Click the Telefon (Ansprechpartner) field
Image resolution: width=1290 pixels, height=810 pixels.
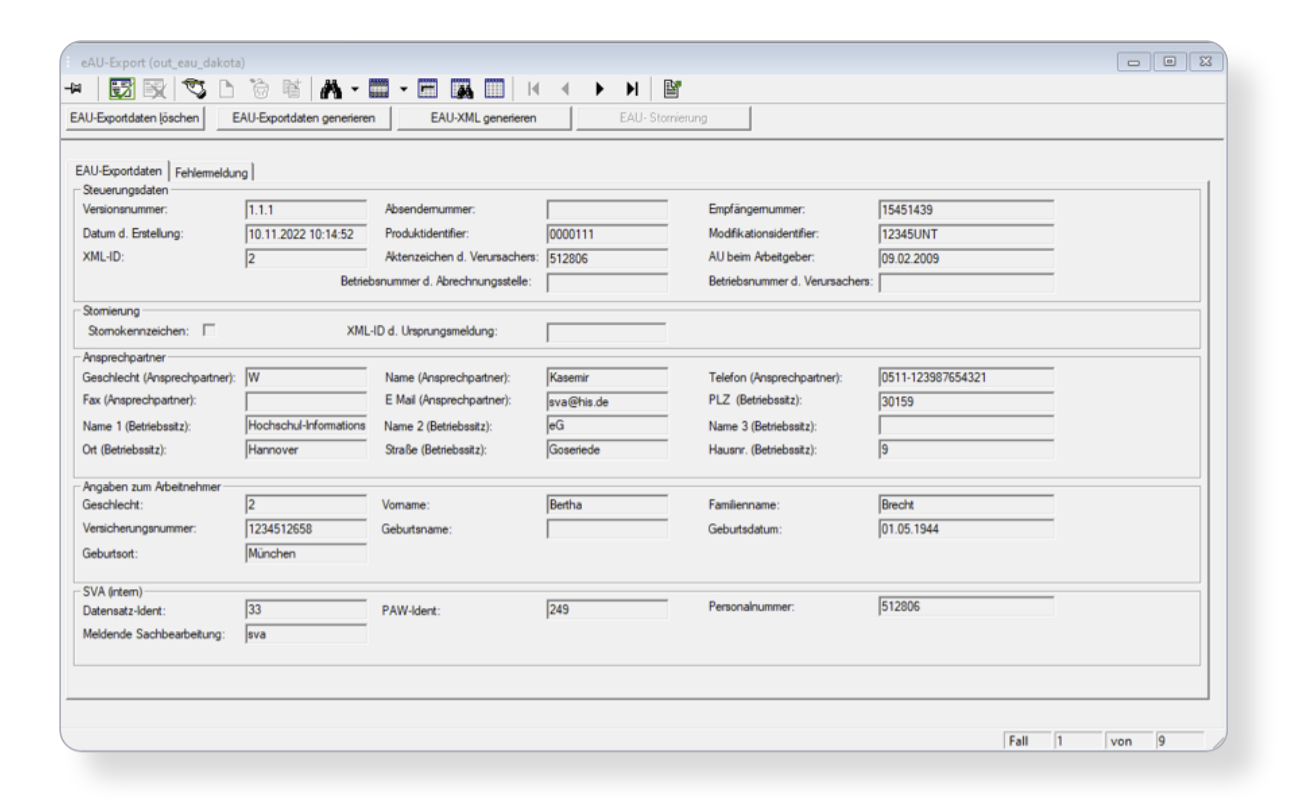coord(966,378)
